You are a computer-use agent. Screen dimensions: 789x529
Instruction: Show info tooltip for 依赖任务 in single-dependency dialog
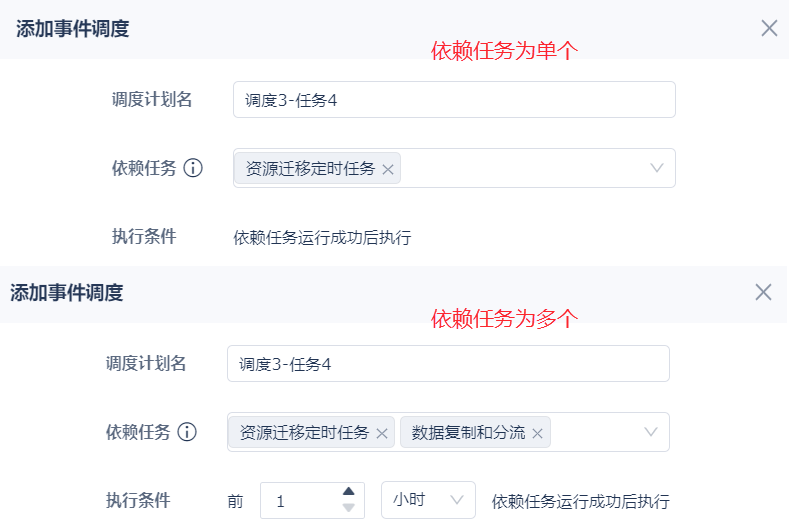(x=194, y=168)
